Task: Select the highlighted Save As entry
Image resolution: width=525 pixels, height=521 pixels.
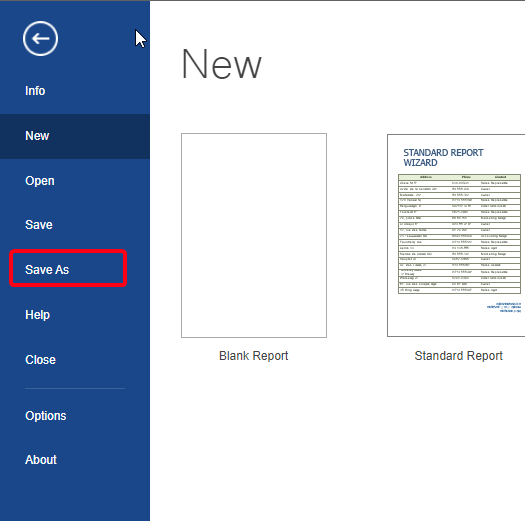Action: [68, 269]
